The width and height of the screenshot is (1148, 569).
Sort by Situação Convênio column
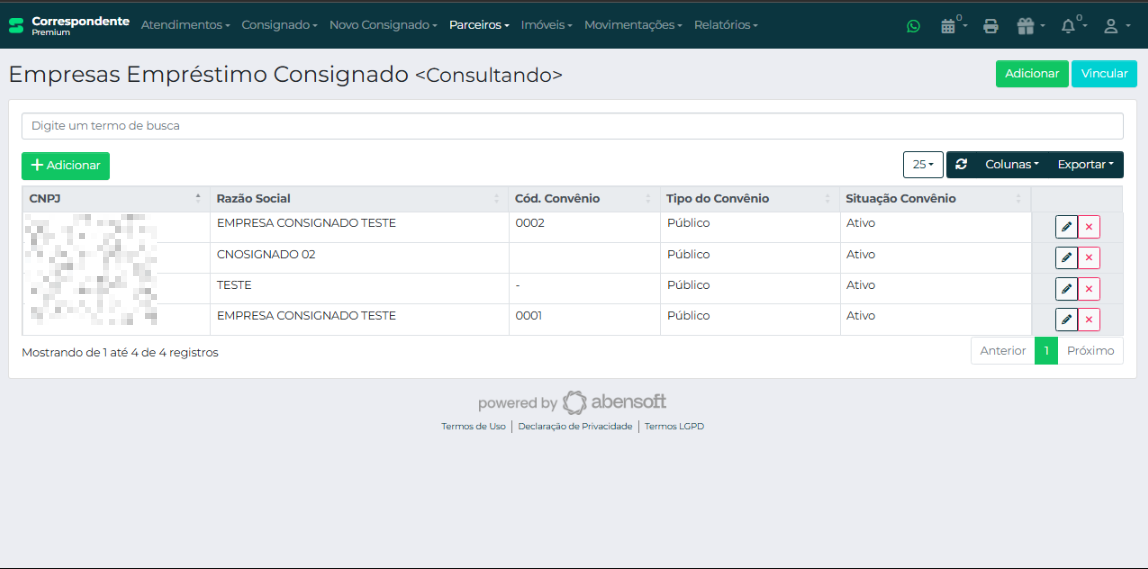(x=935, y=198)
